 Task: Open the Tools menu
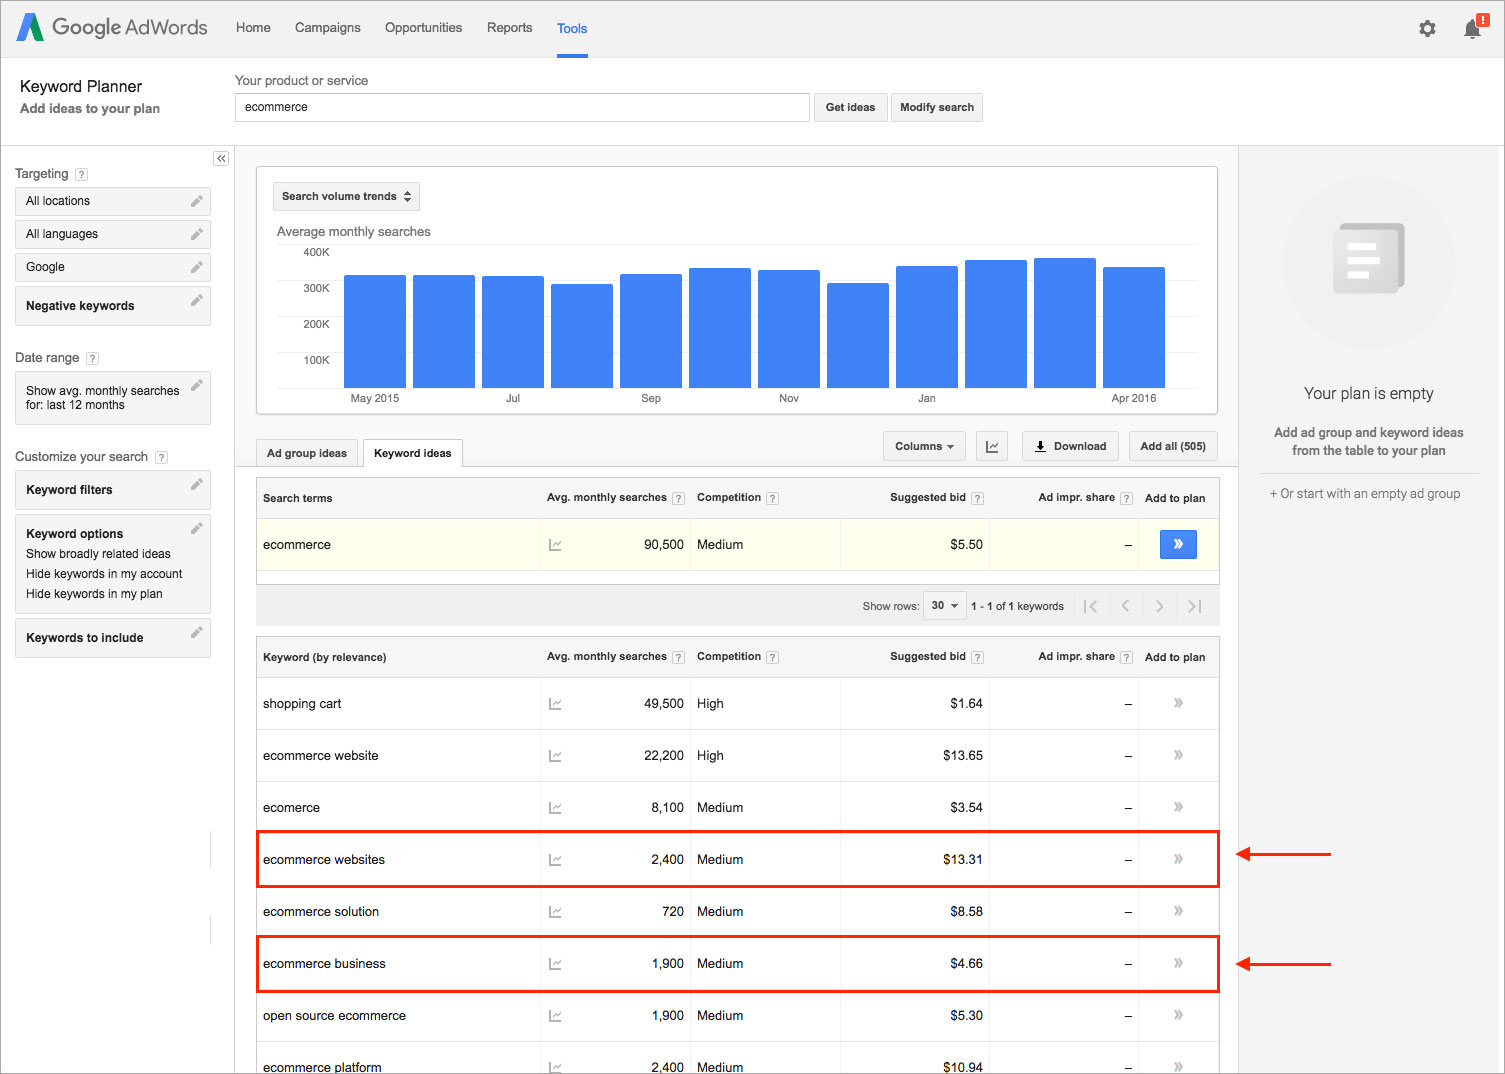tap(572, 29)
